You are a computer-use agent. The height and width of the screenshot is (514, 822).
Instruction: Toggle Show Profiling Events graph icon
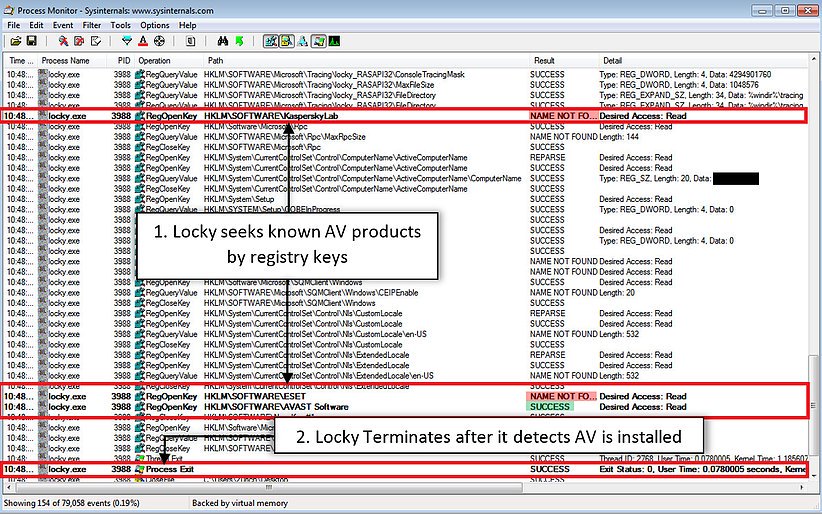pyautogui.click(x=334, y=41)
